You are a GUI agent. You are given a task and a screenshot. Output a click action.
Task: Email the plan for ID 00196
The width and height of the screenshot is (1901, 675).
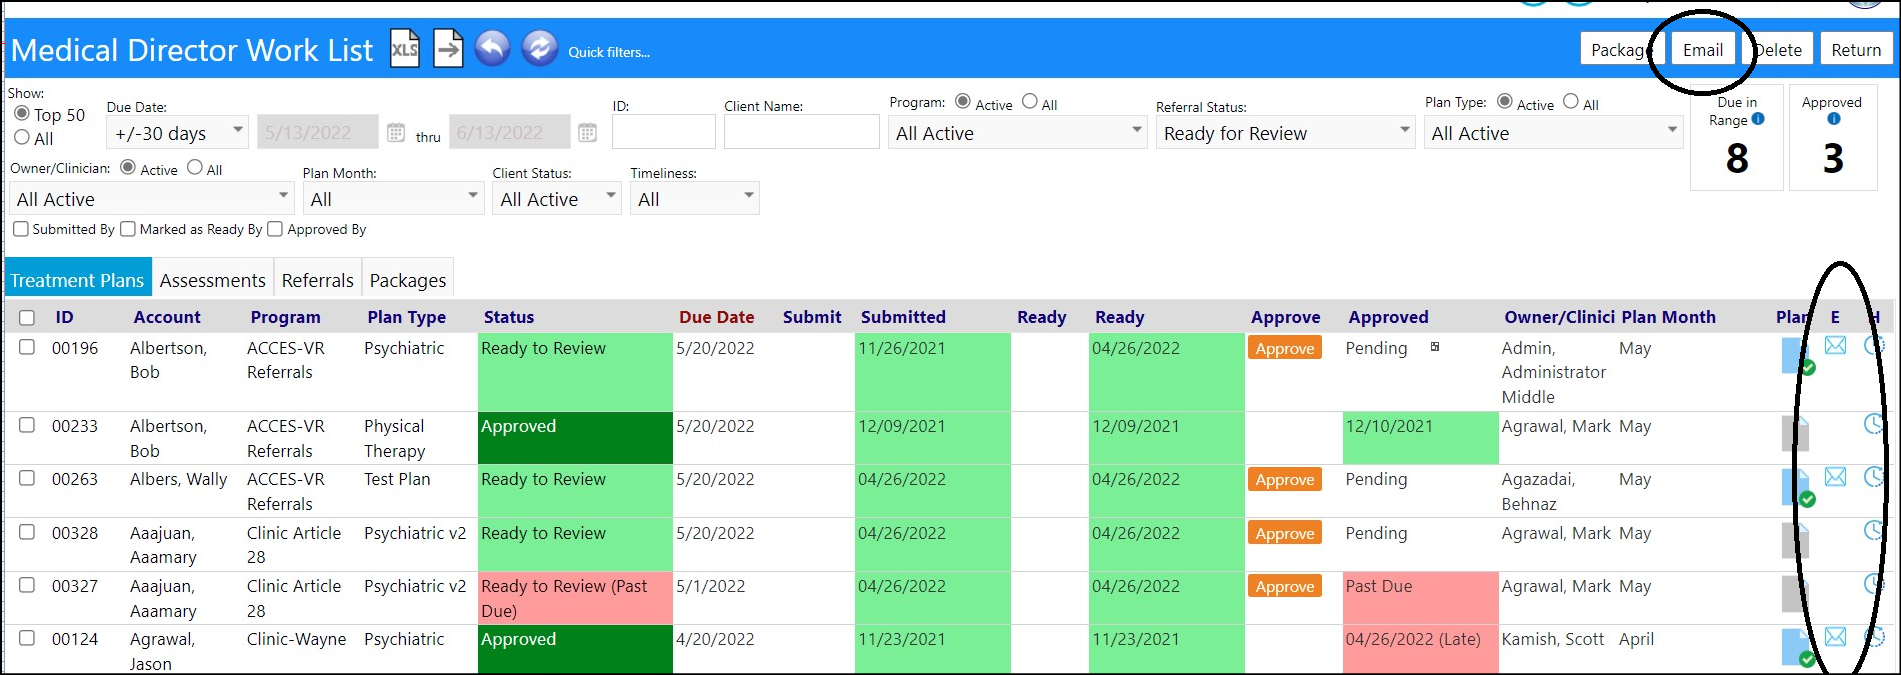1835,345
